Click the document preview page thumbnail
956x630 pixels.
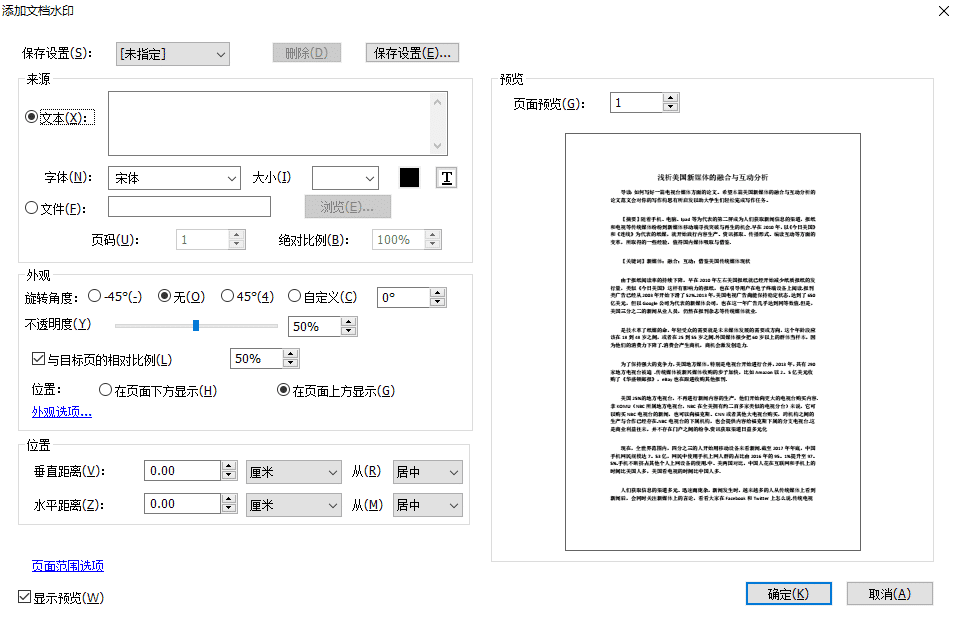[x=713, y=342]
